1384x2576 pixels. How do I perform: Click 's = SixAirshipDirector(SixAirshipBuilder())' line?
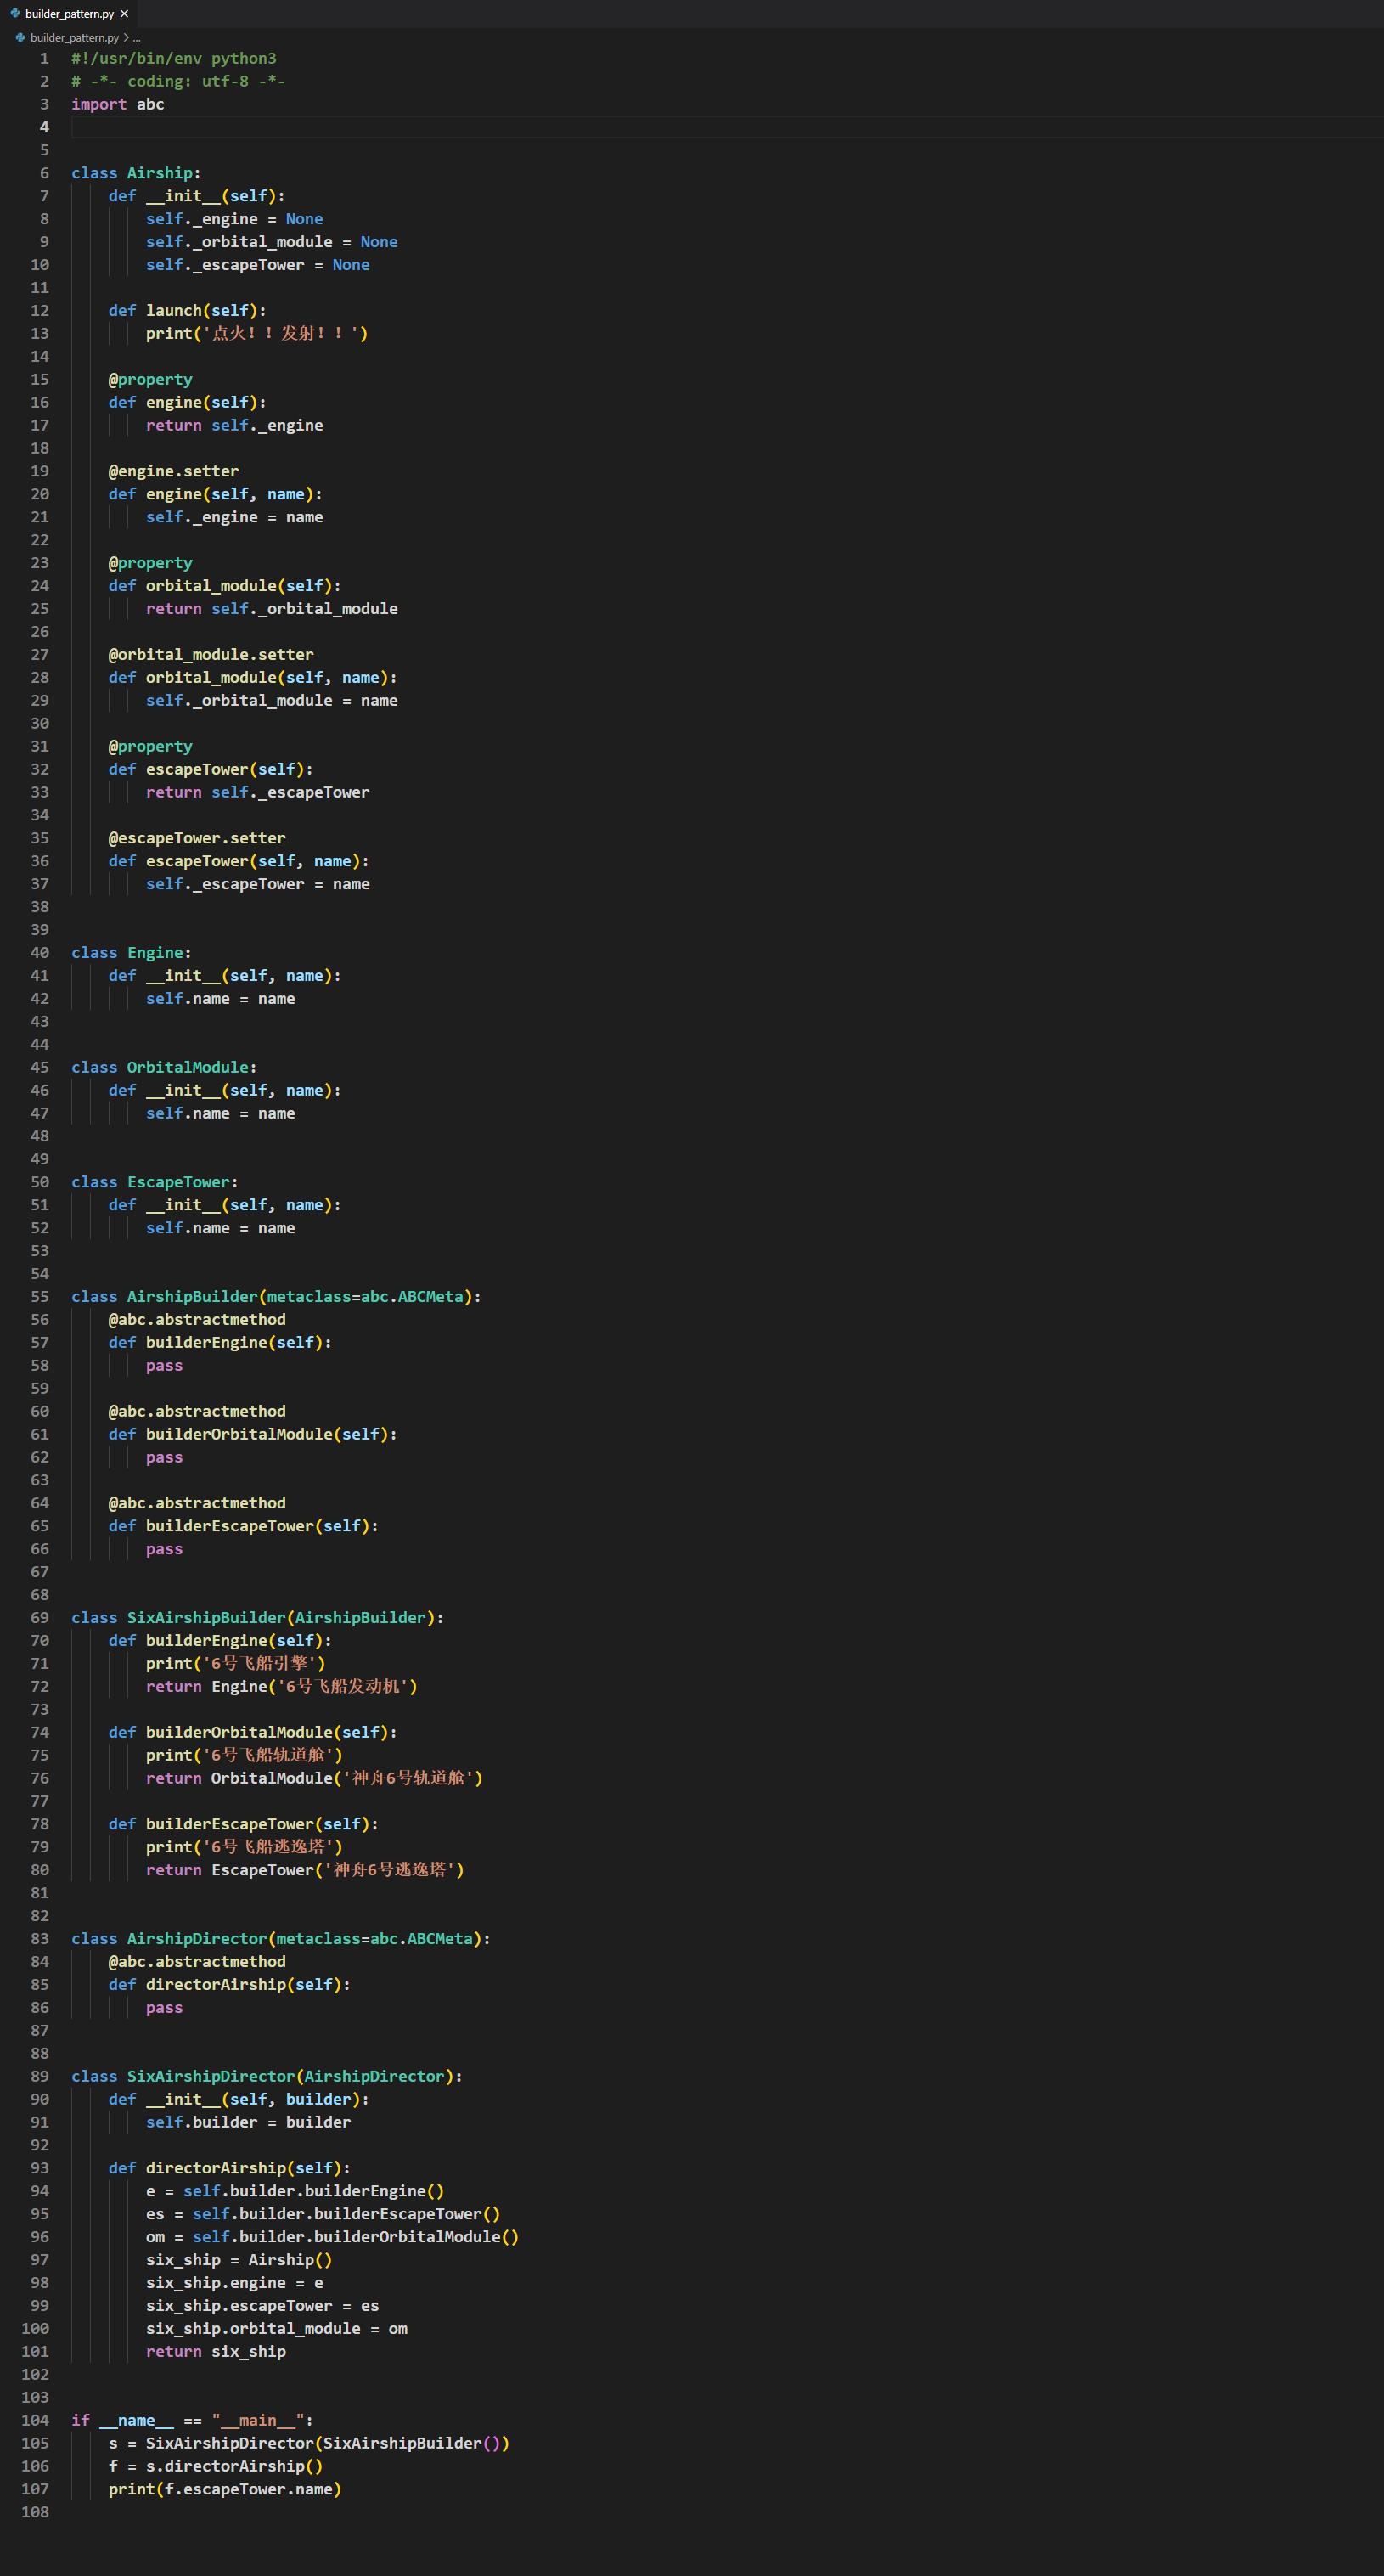point(309,2443)
